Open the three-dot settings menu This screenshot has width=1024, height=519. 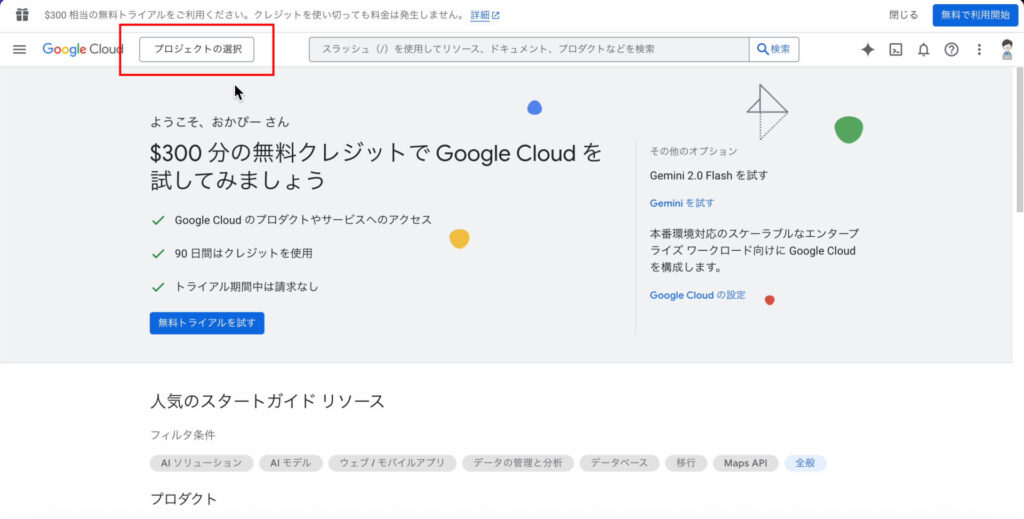979,50
